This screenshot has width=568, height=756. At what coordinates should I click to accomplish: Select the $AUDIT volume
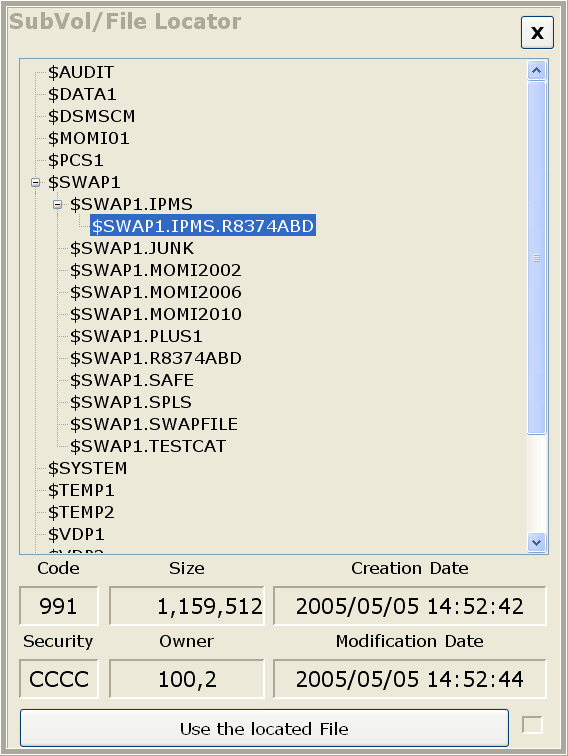pyautogui.click(x=81, y=72)
